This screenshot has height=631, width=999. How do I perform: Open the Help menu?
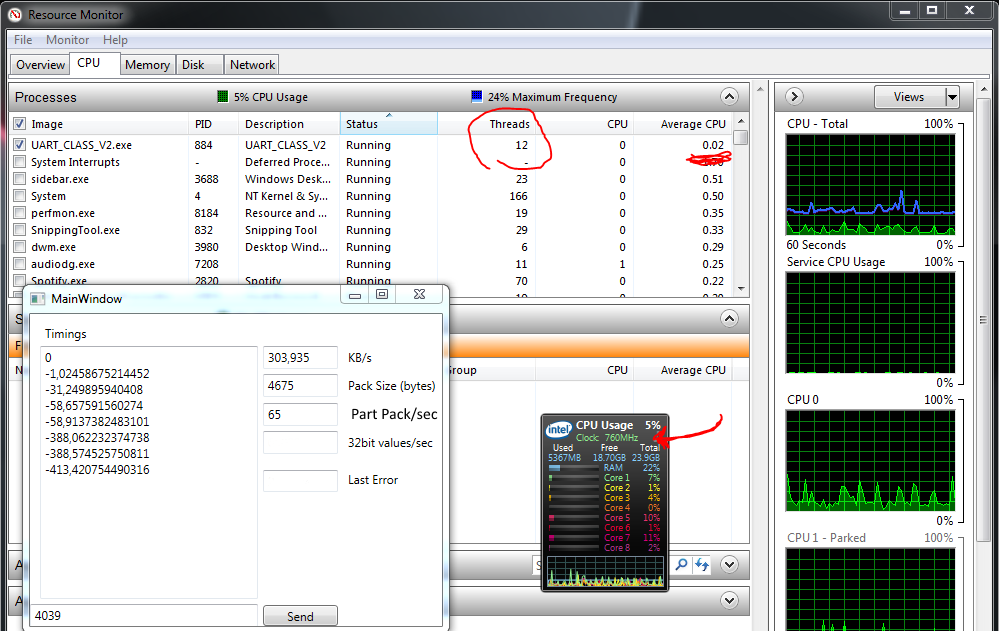pos(115,40)
